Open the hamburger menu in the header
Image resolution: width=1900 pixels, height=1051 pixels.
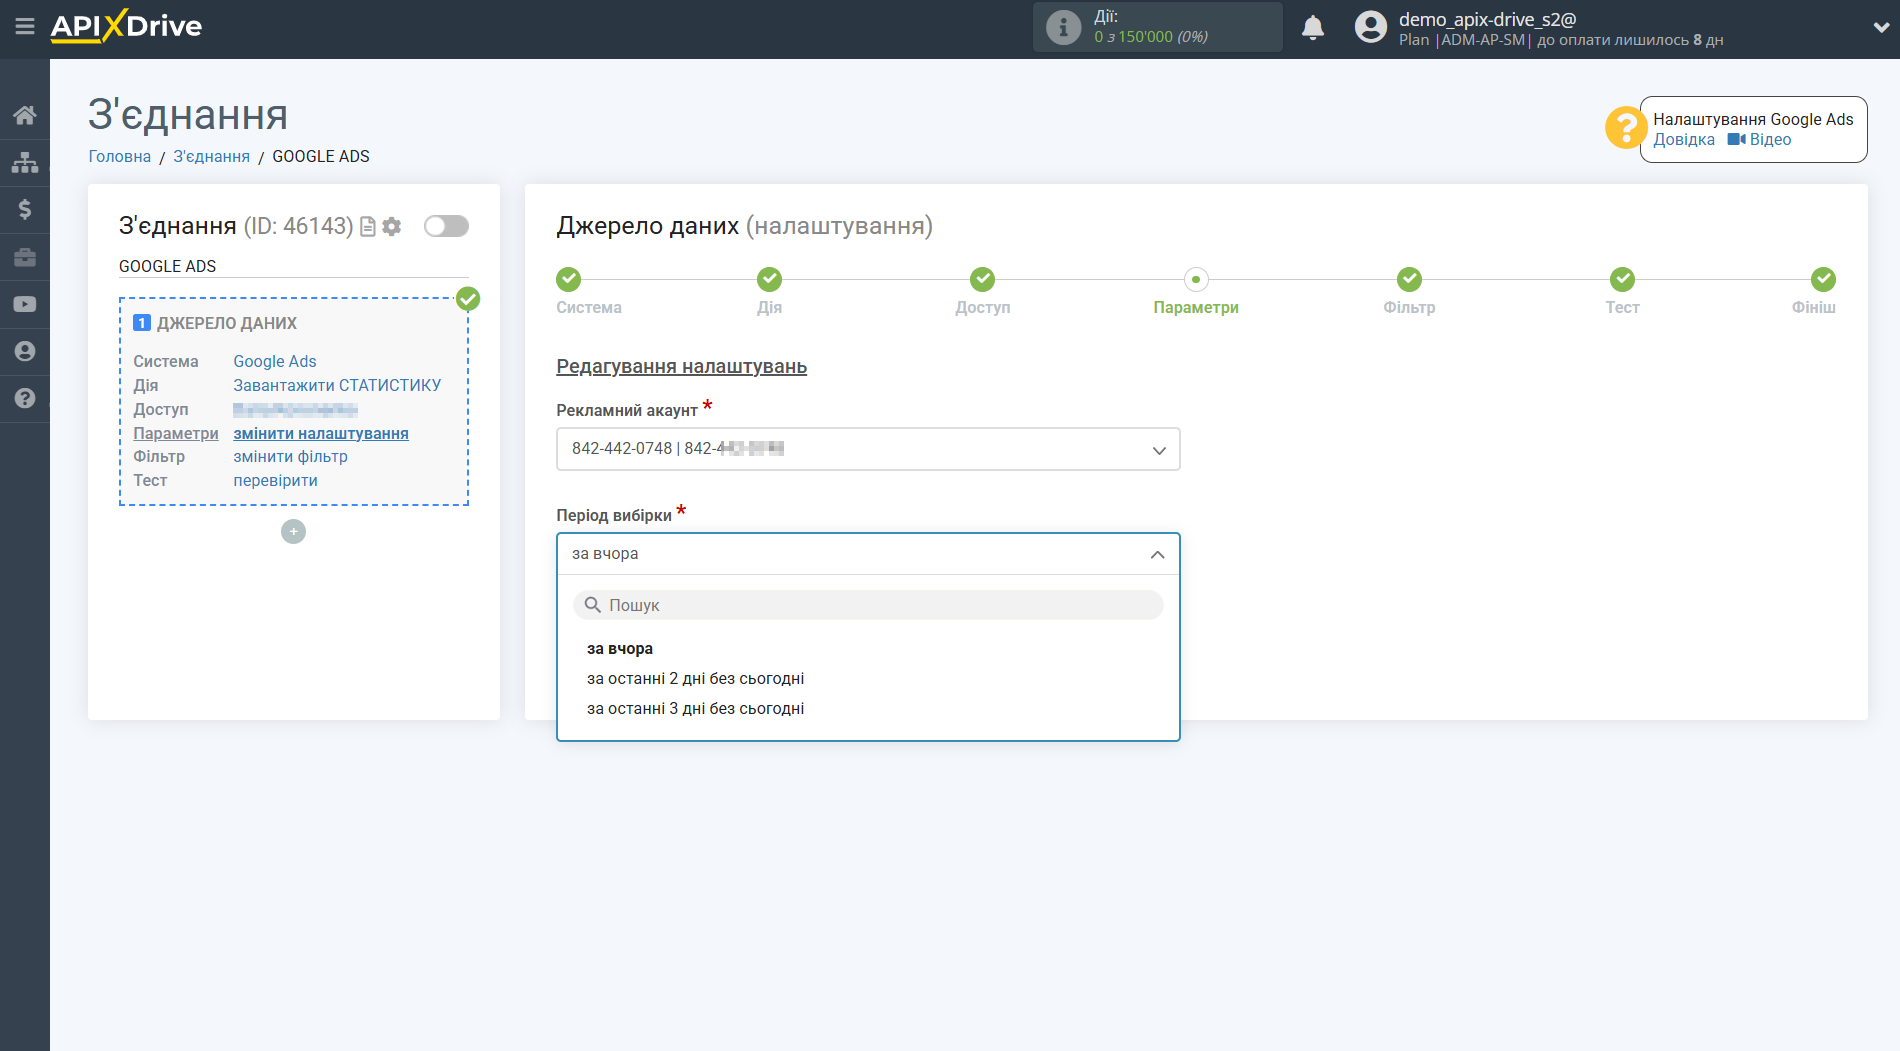[x=25, y=27]
